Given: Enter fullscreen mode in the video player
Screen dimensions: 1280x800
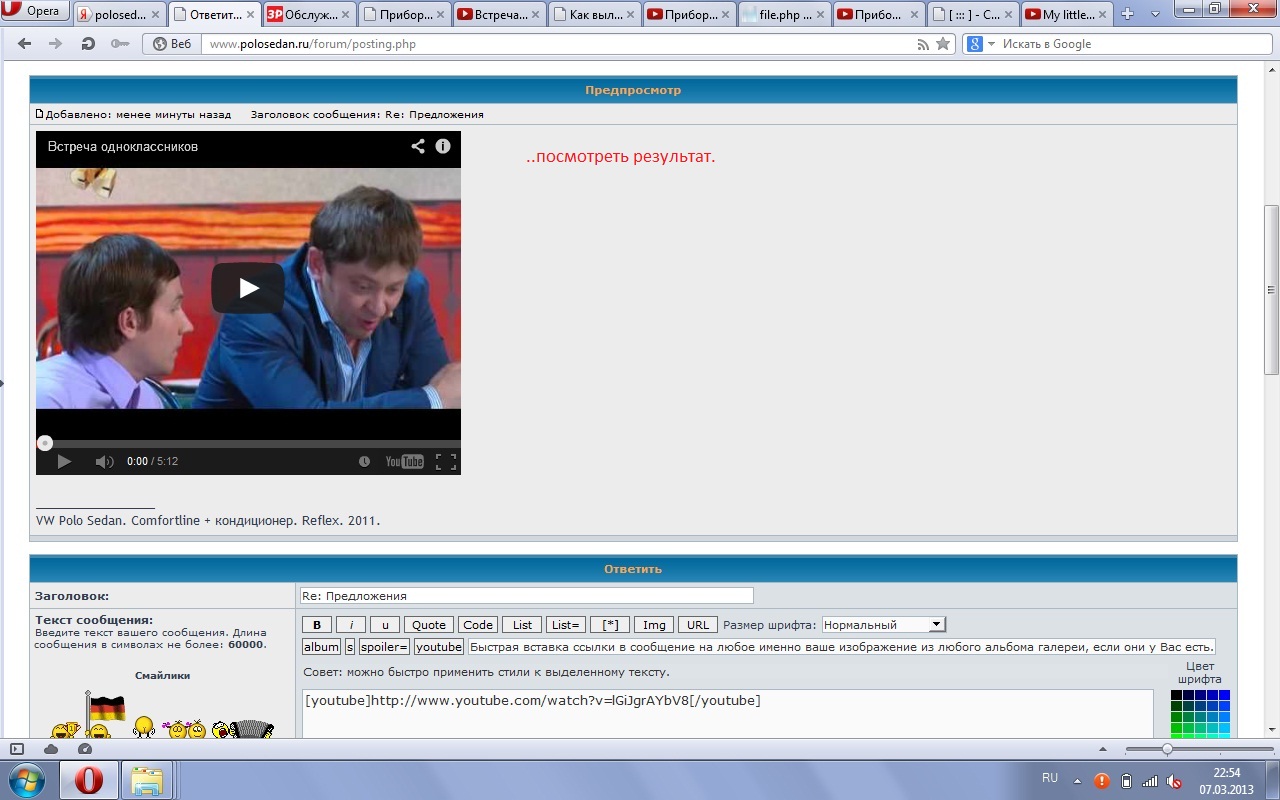Looking at the screenshot, I should 446,461.
